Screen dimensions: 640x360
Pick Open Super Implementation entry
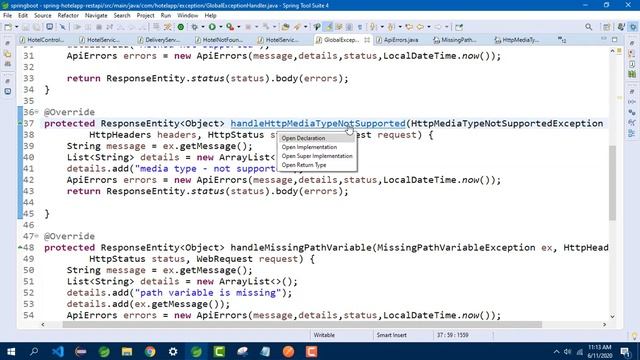pyautogui.click(x=317, y=156)
